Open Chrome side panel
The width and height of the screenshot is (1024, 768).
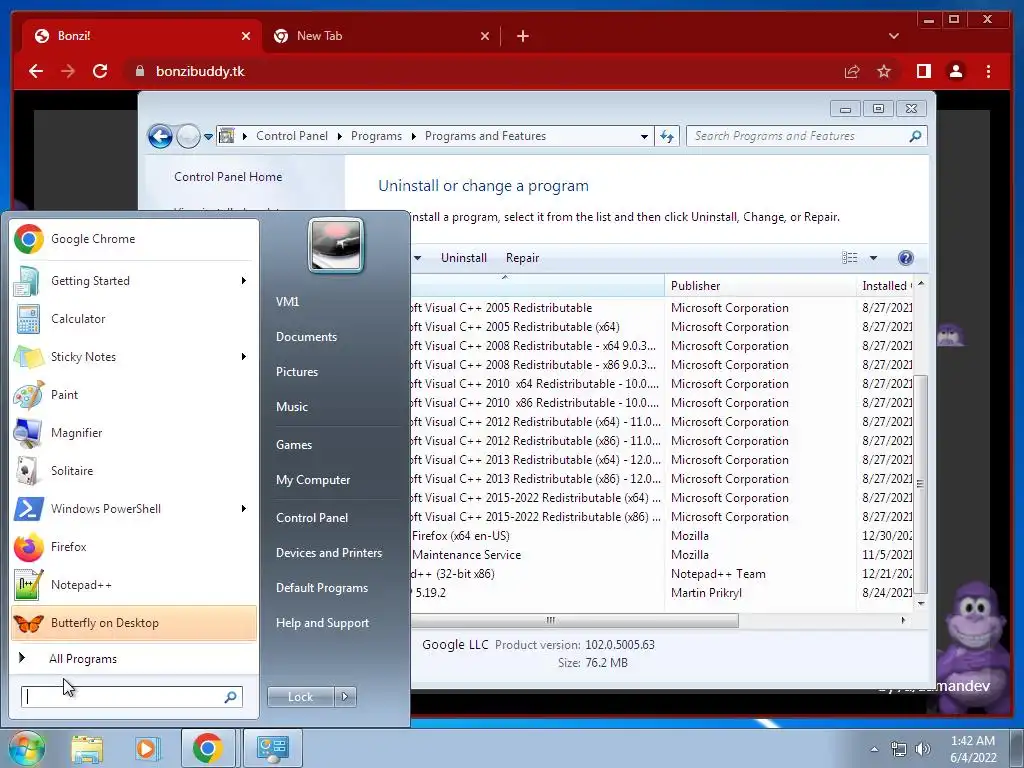923,71
